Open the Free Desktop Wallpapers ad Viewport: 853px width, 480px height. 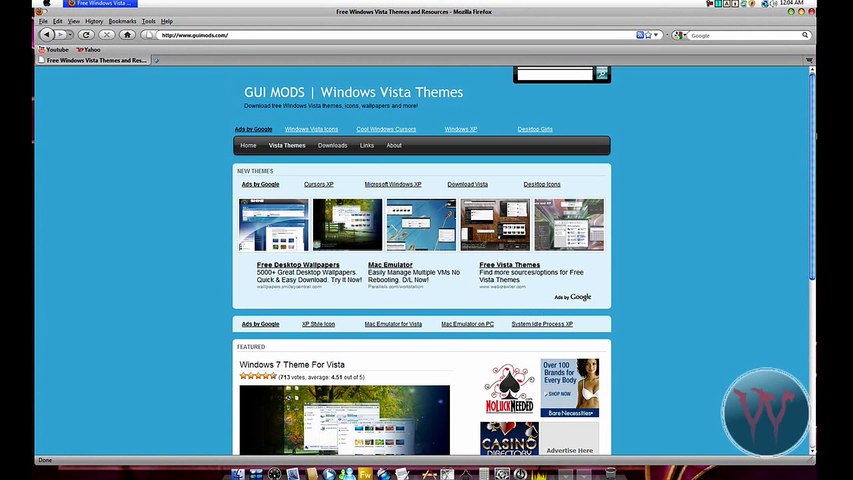(x=298, y=265)
